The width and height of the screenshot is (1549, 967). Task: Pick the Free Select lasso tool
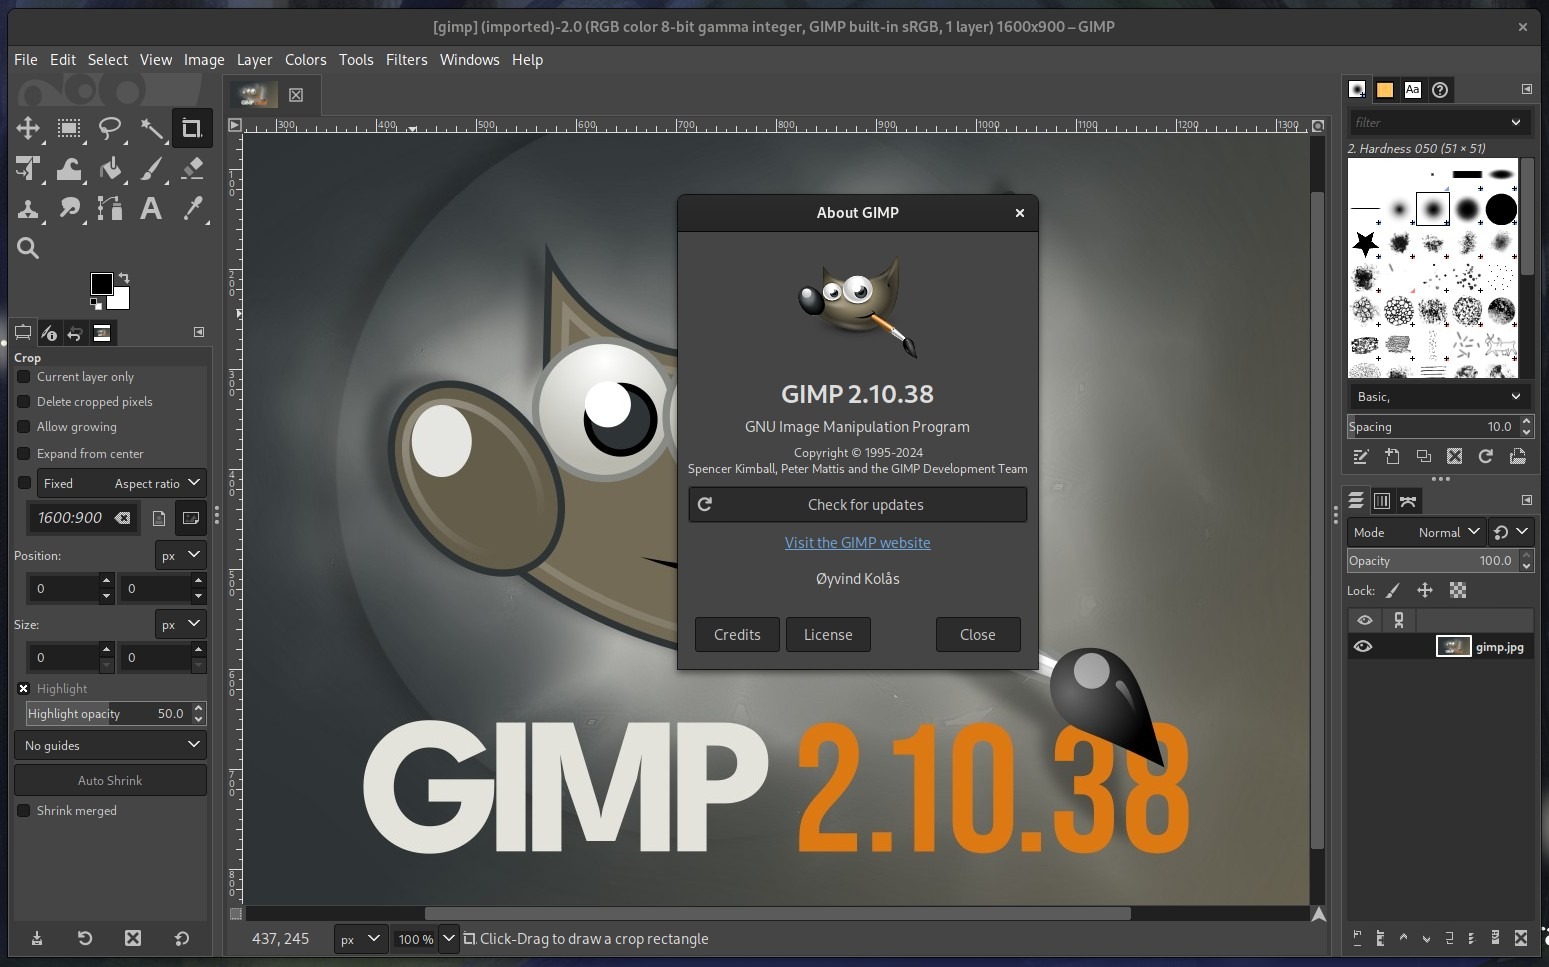tap(110, 128)
